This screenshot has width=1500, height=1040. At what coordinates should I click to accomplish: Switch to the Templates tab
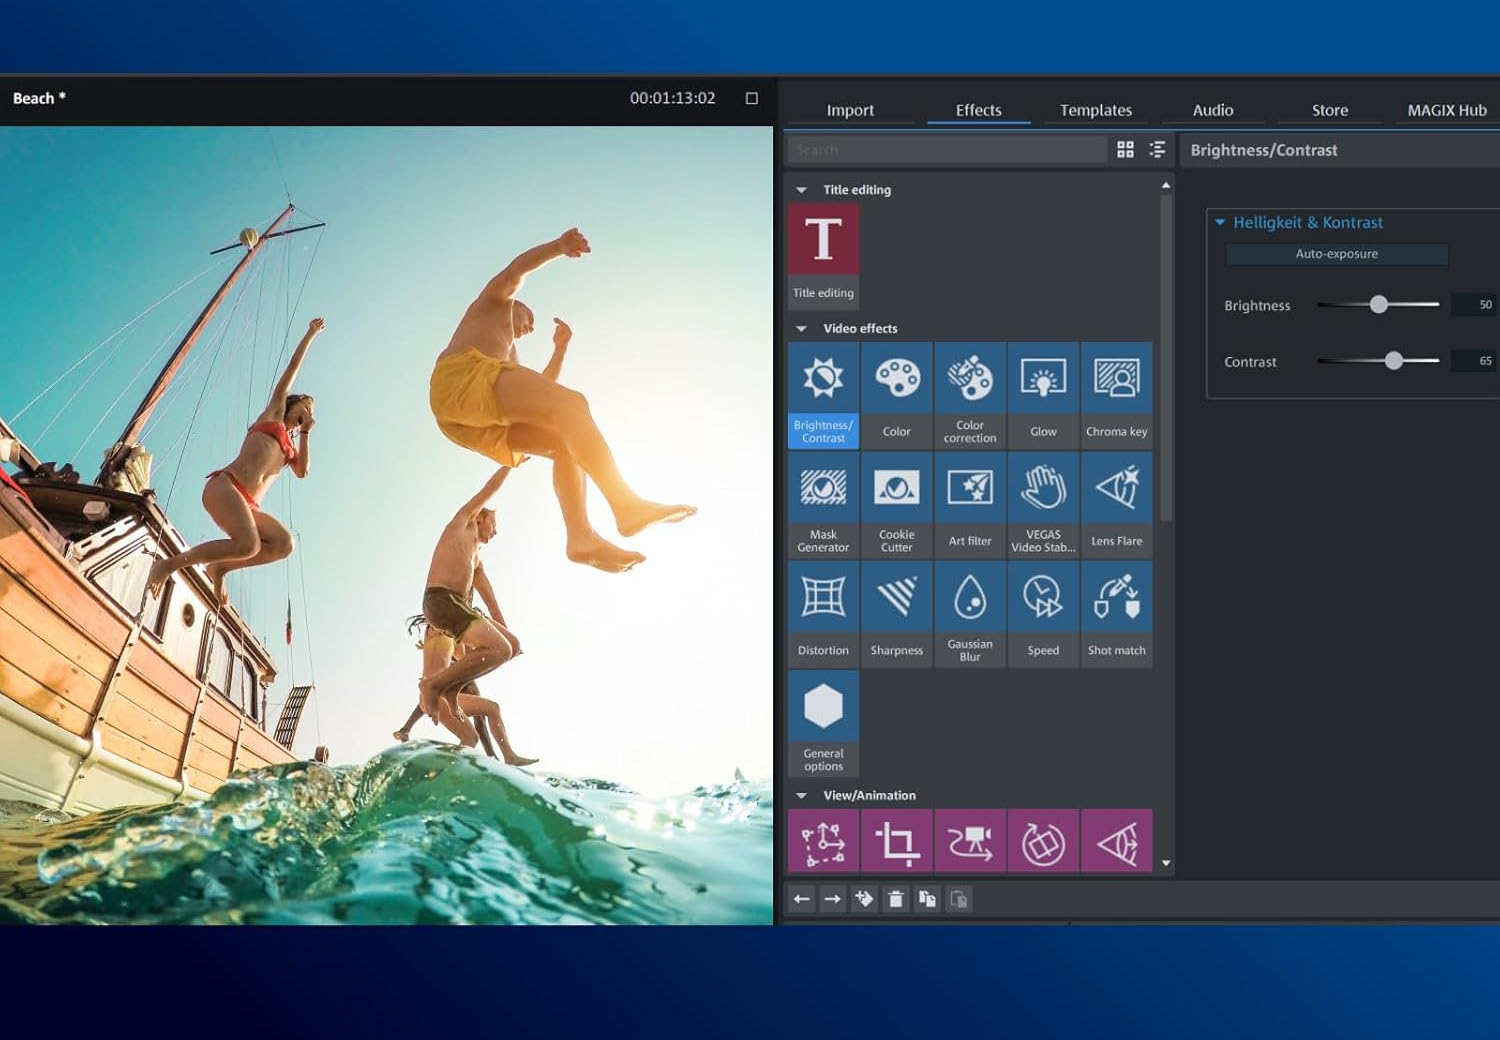pos(1095,110)
